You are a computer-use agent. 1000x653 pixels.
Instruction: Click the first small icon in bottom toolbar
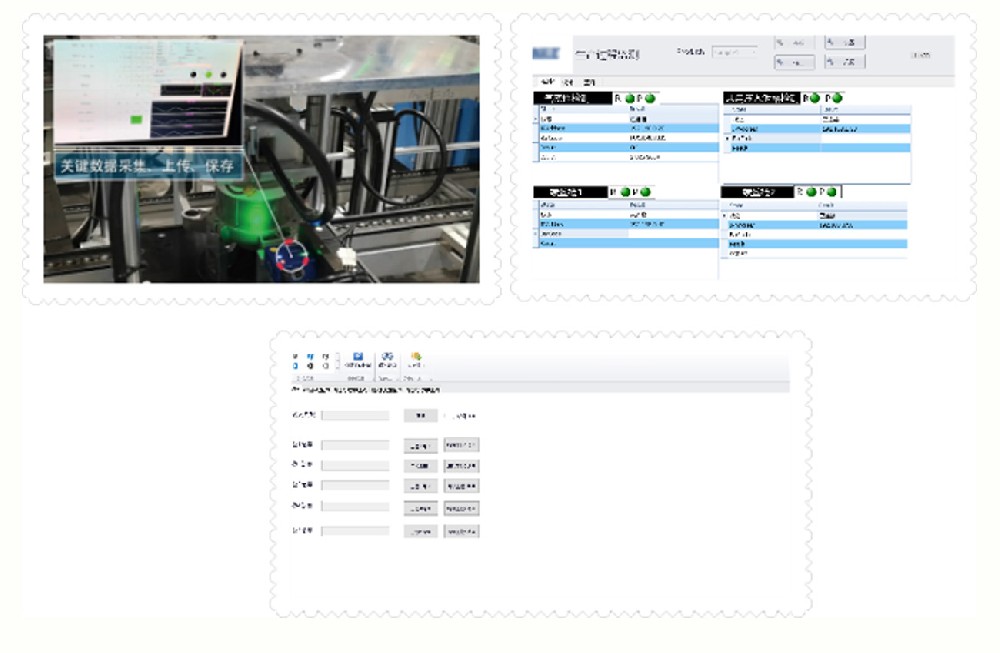[x=295, y=356]
